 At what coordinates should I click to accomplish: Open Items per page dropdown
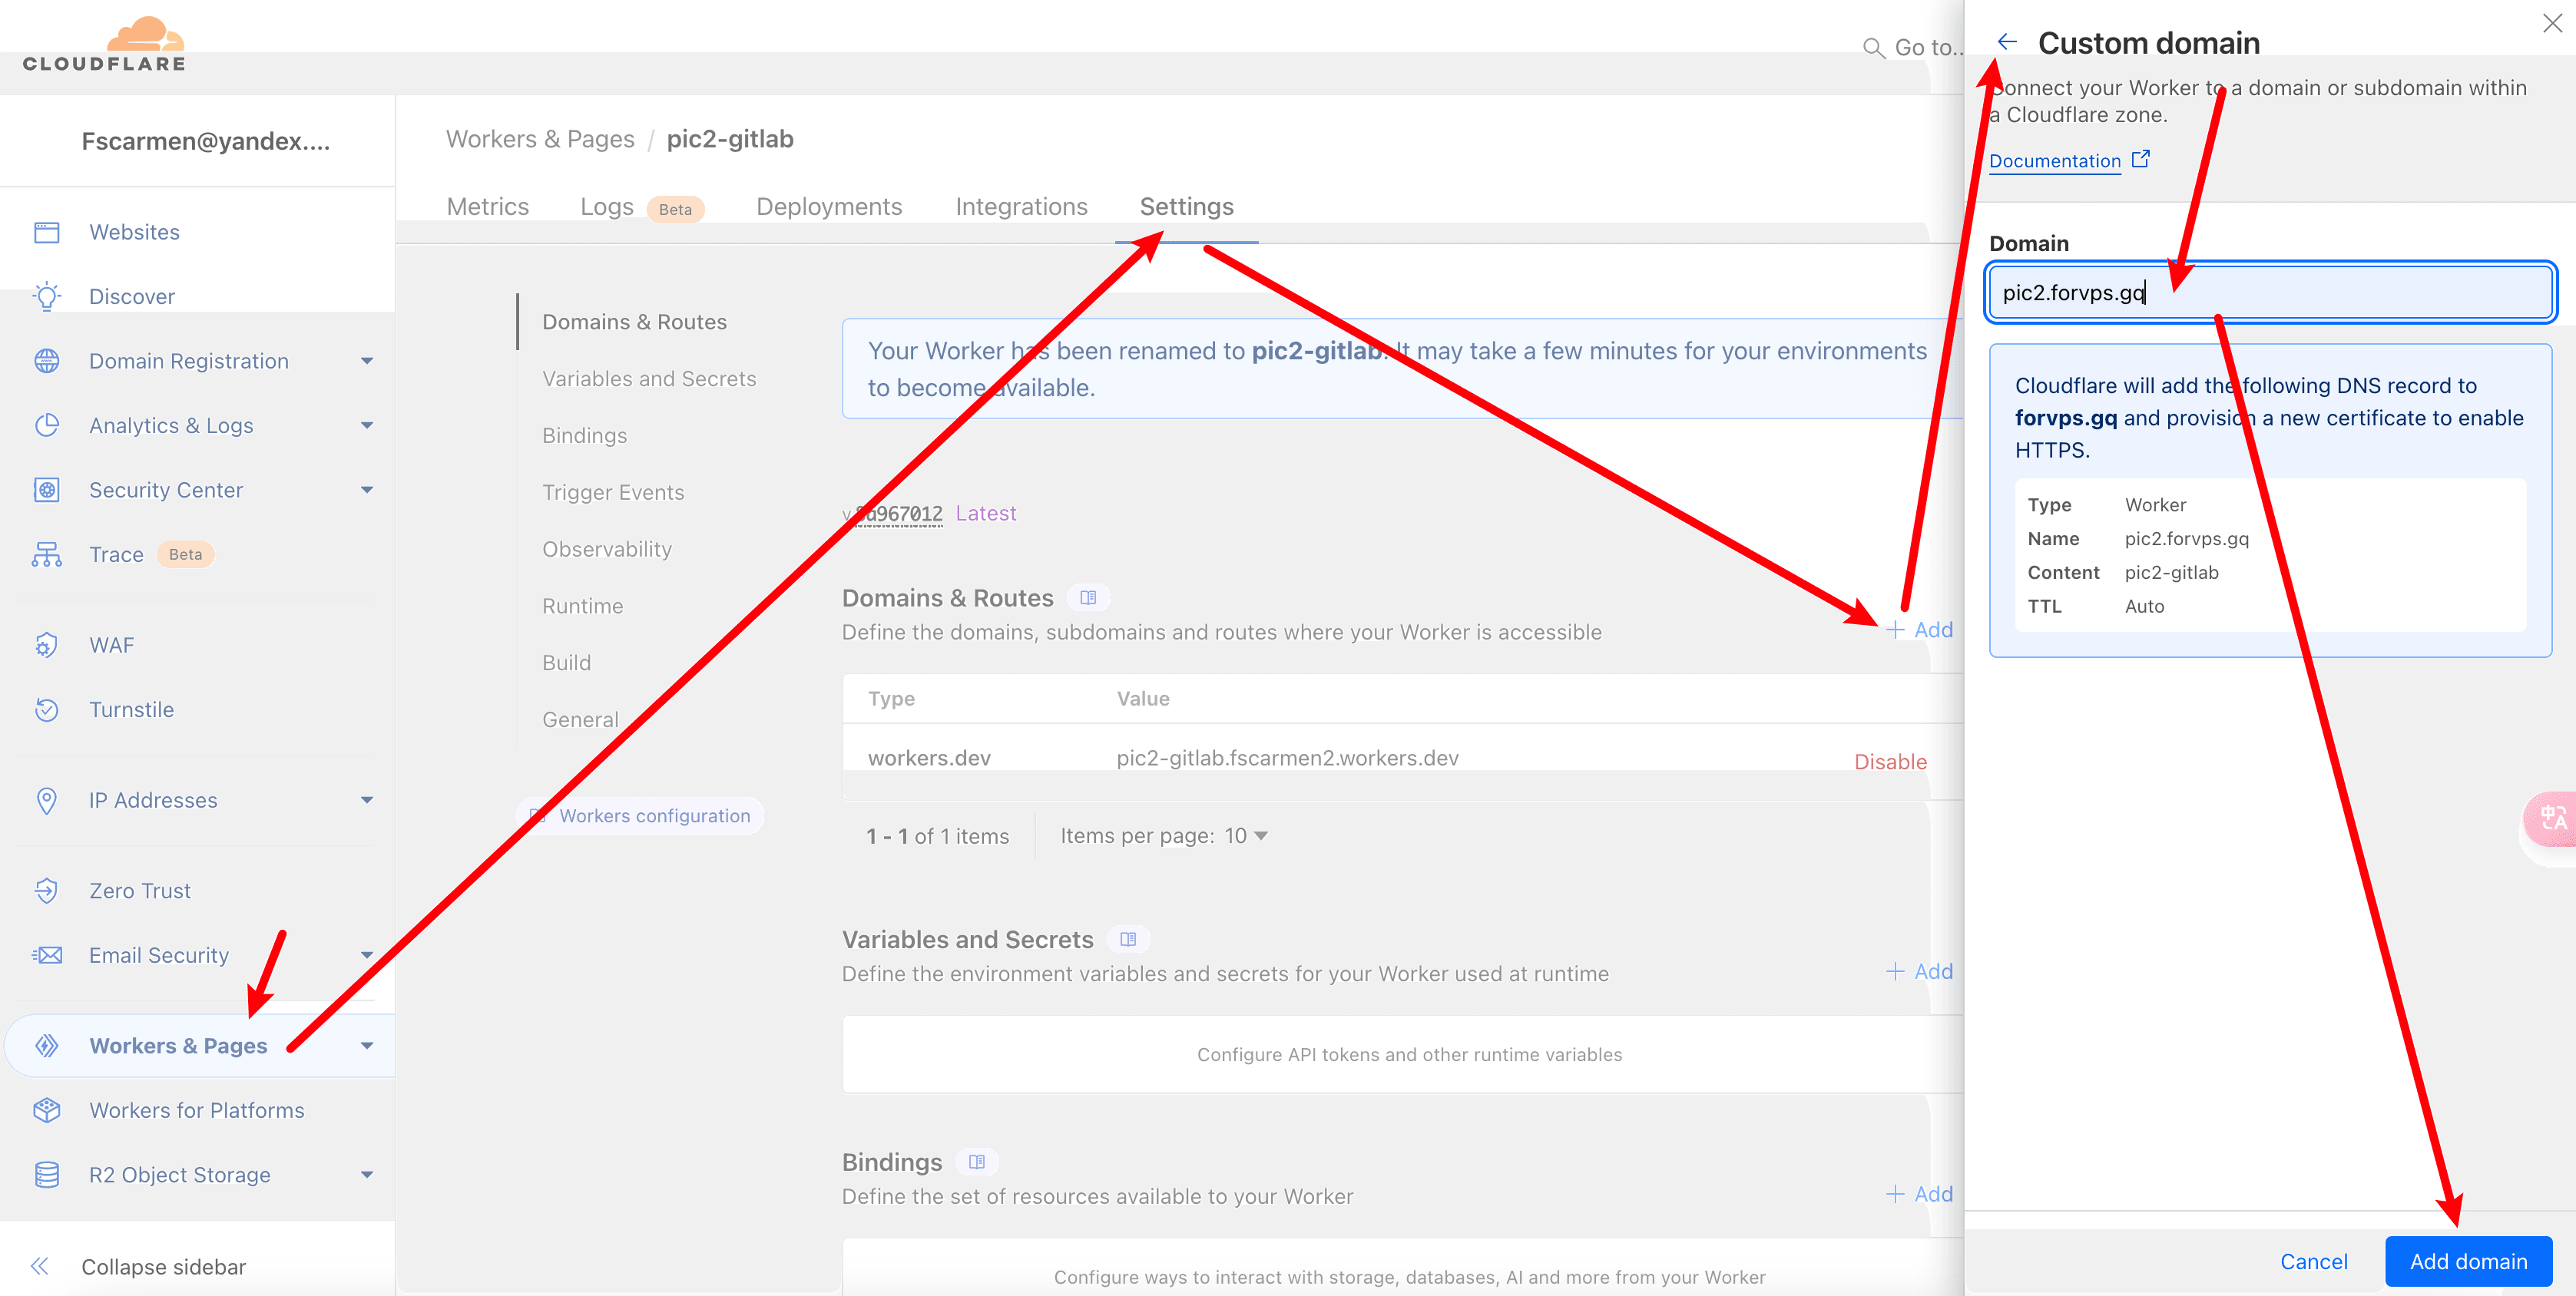(1246, 836)
